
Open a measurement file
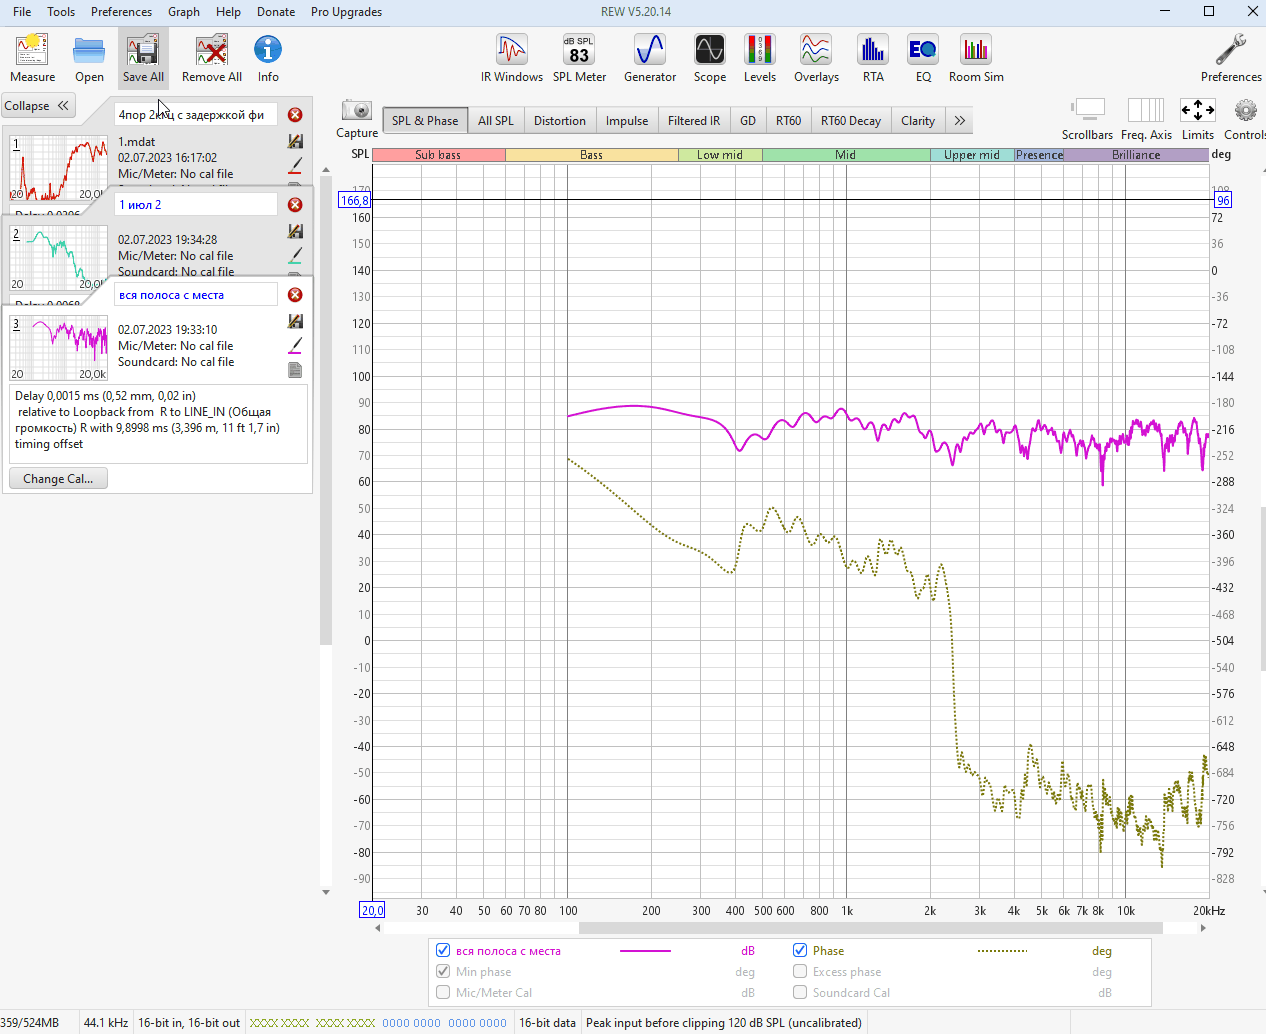tap(89, 58)
